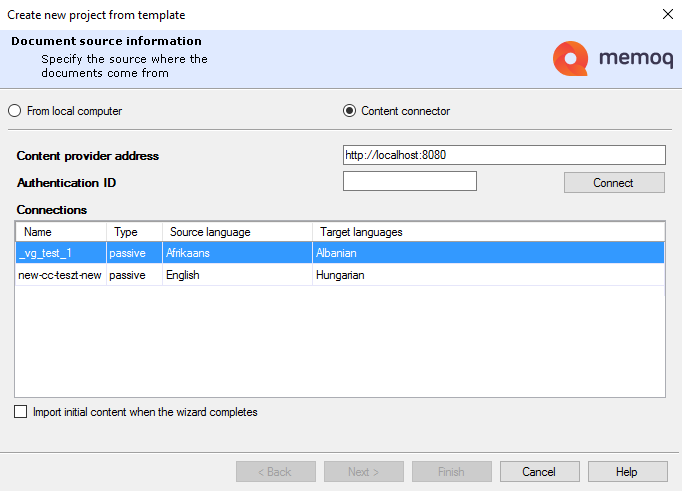Open Help for this wizard
This screenshot has height=491, width=682.
tap(627, 472)
